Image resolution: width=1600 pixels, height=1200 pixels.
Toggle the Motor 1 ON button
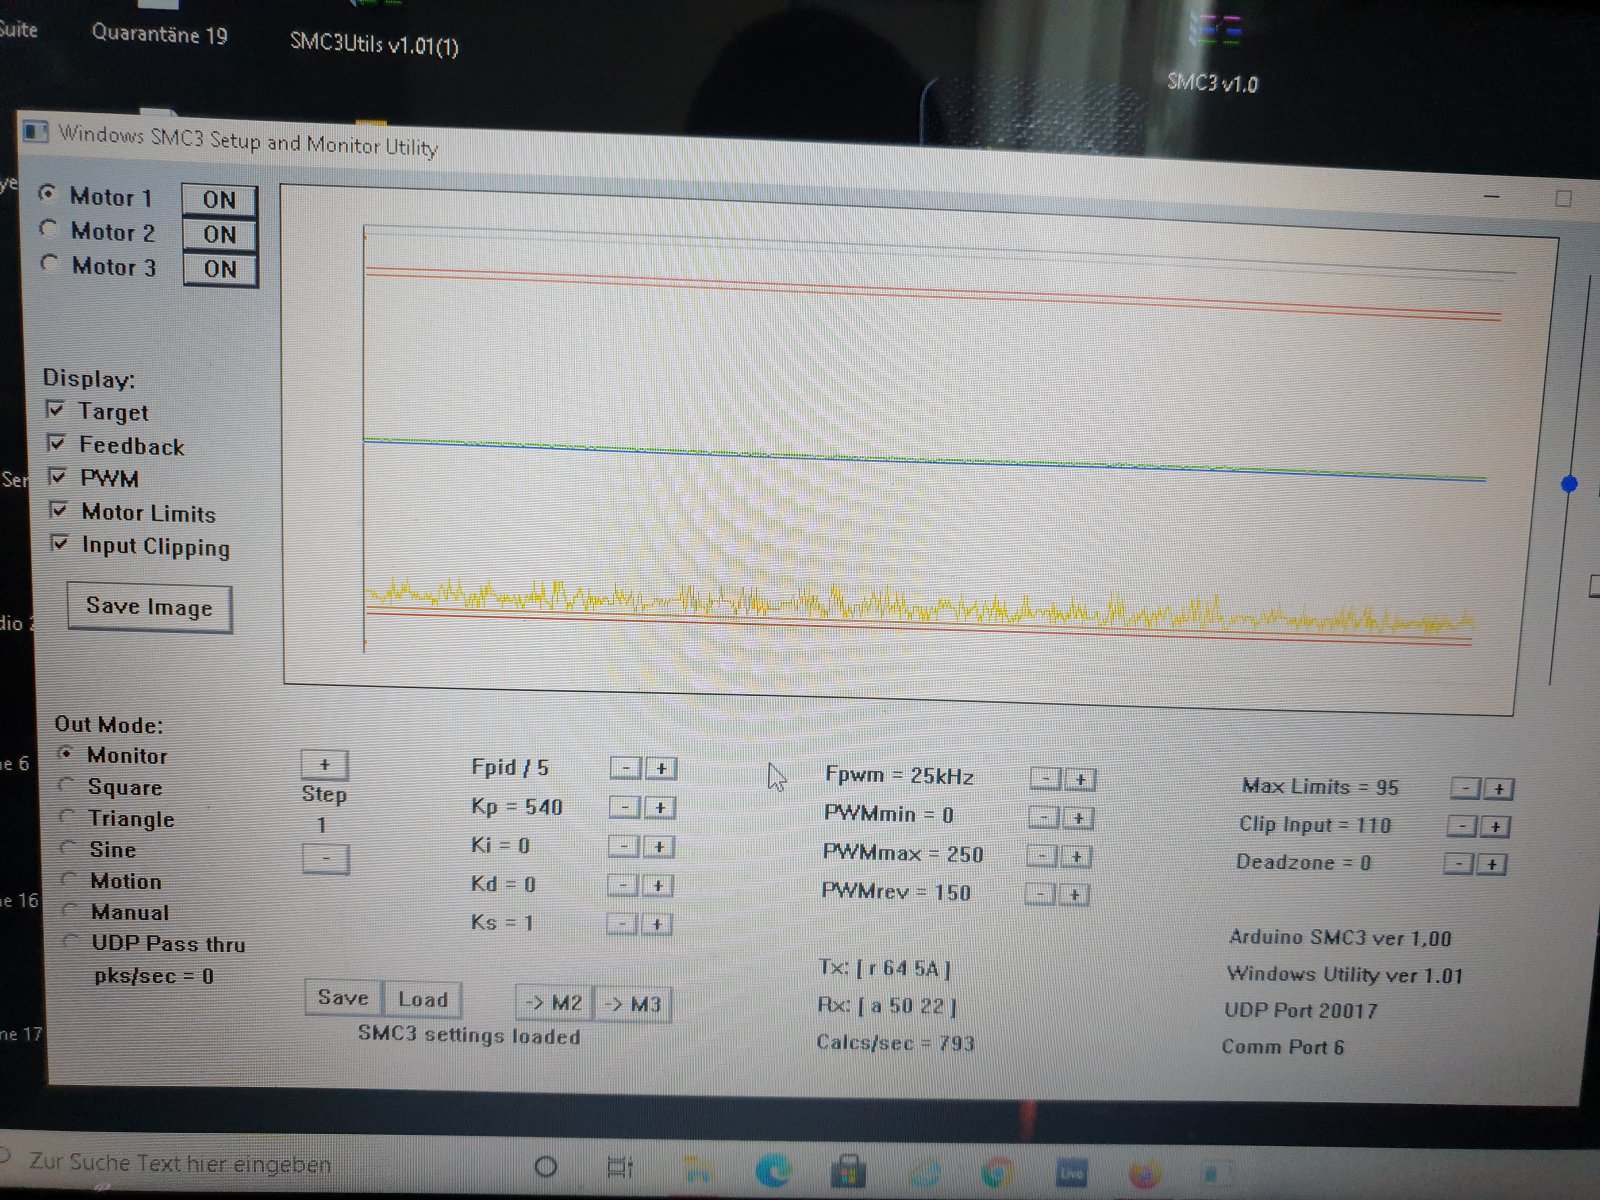click(219, 200)
